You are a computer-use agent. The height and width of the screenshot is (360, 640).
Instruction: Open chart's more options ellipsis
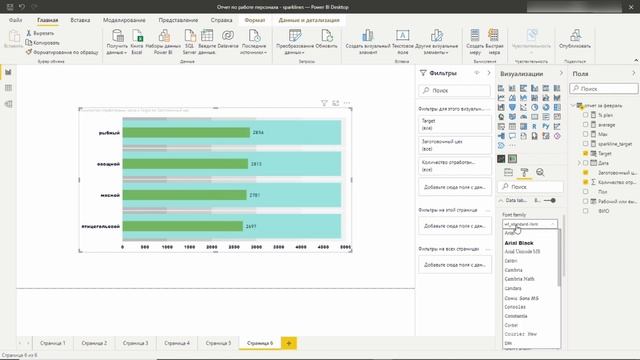tap(347, 103)
